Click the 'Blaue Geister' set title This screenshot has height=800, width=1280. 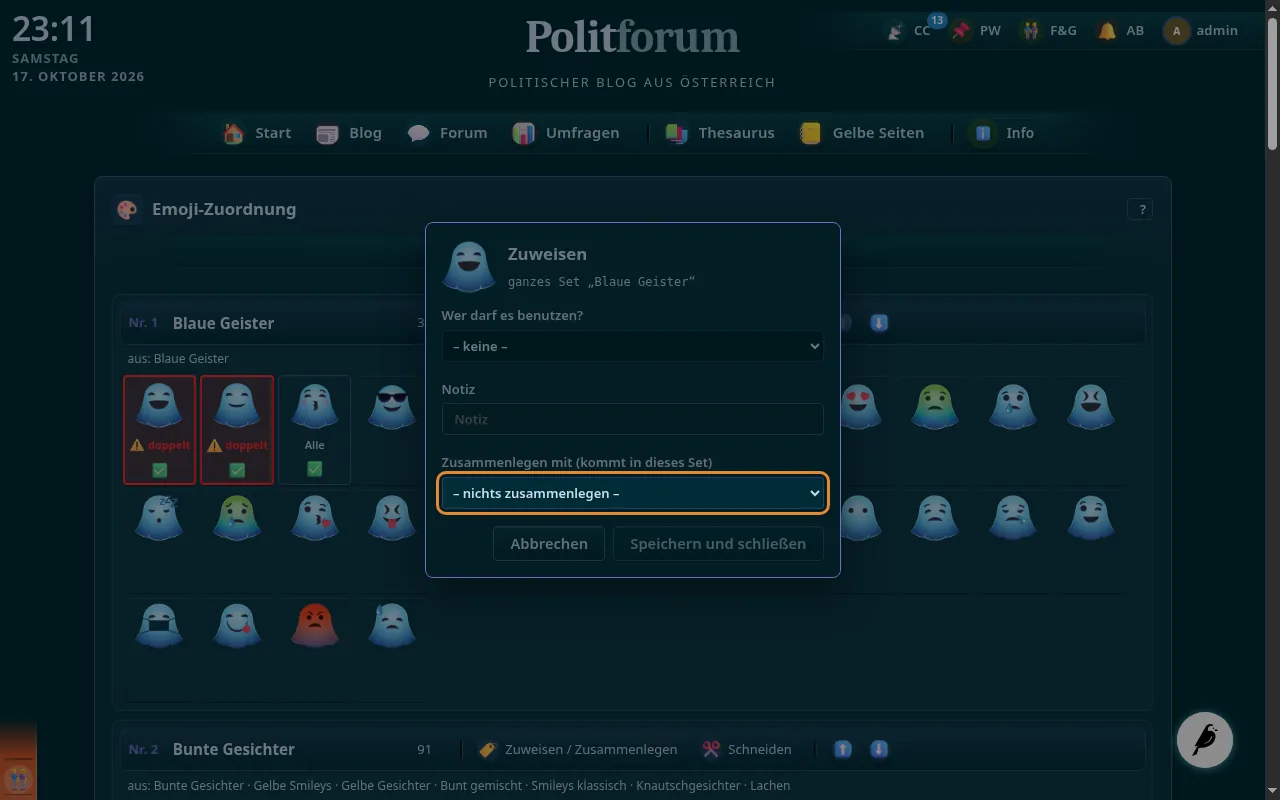point(223,323)
